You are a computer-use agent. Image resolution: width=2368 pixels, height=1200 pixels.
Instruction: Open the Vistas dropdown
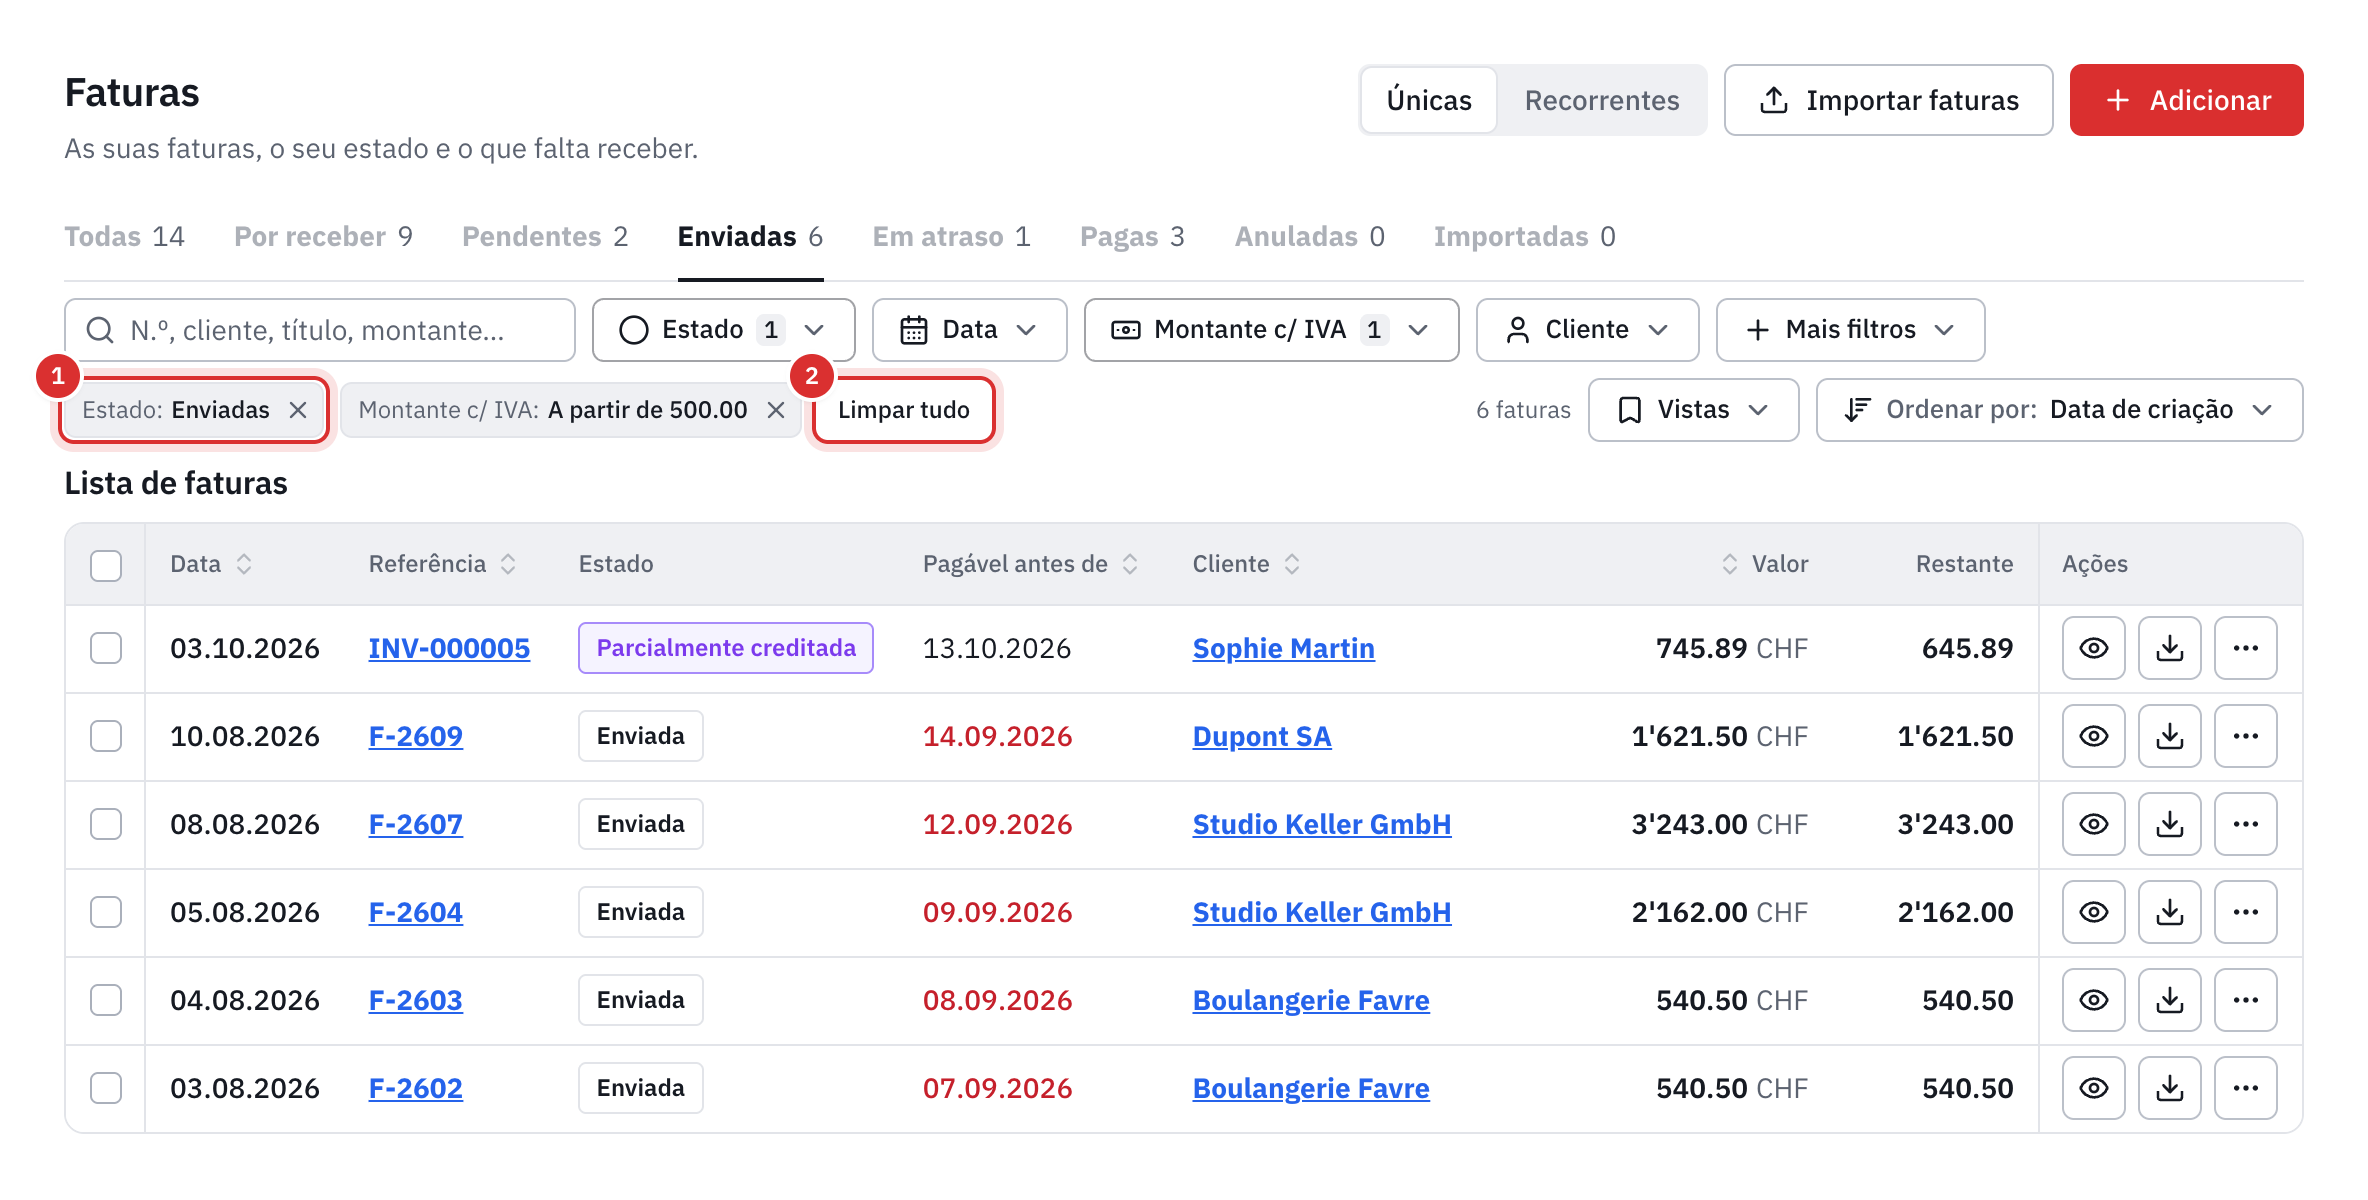[1693, 410]
